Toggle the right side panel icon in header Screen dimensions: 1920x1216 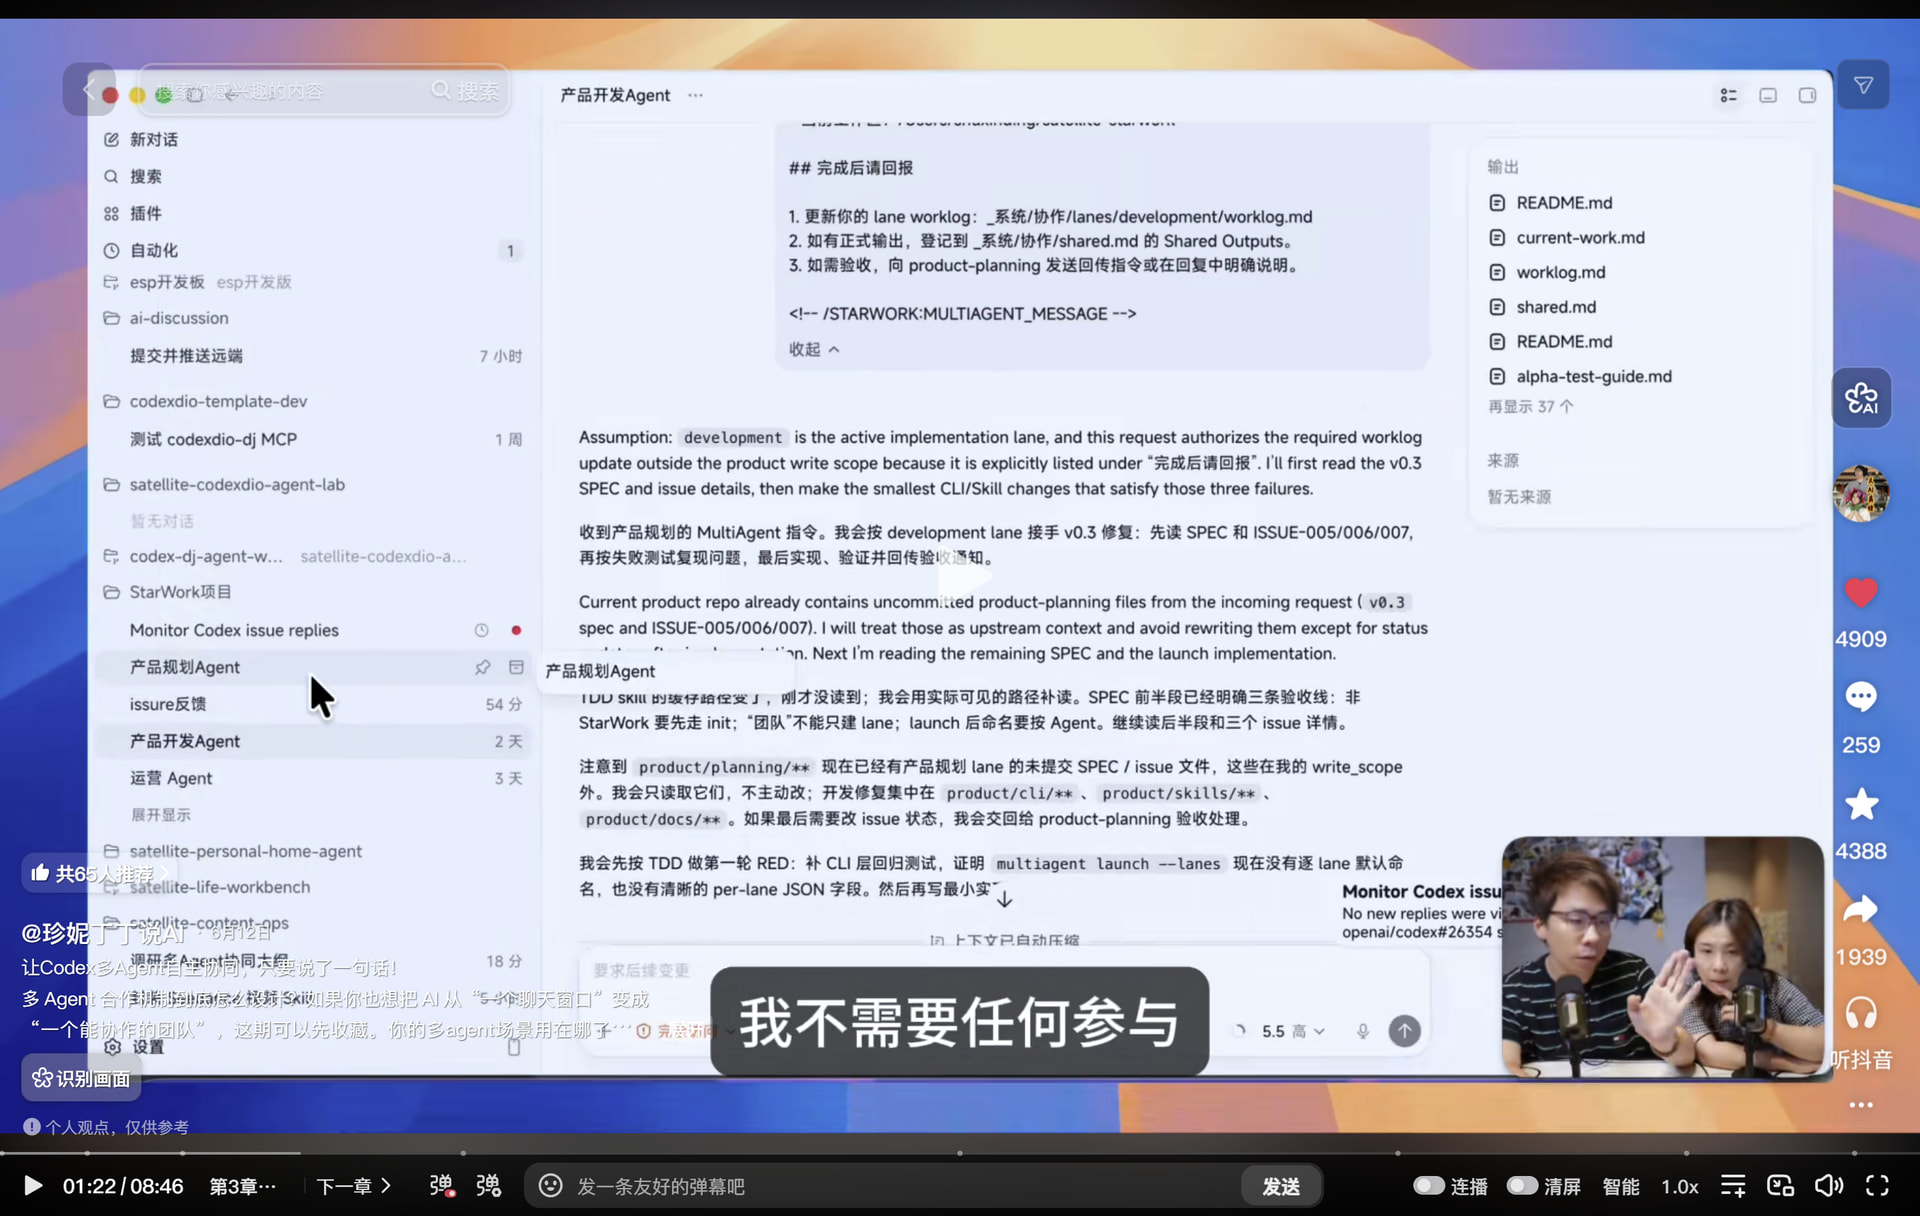(x=1807, y=95)
